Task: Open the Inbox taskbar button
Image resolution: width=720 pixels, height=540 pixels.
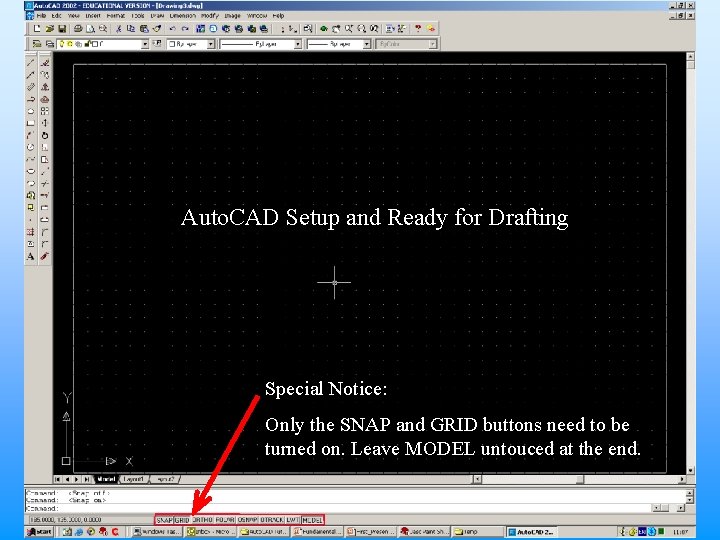Action: point(211,532)
